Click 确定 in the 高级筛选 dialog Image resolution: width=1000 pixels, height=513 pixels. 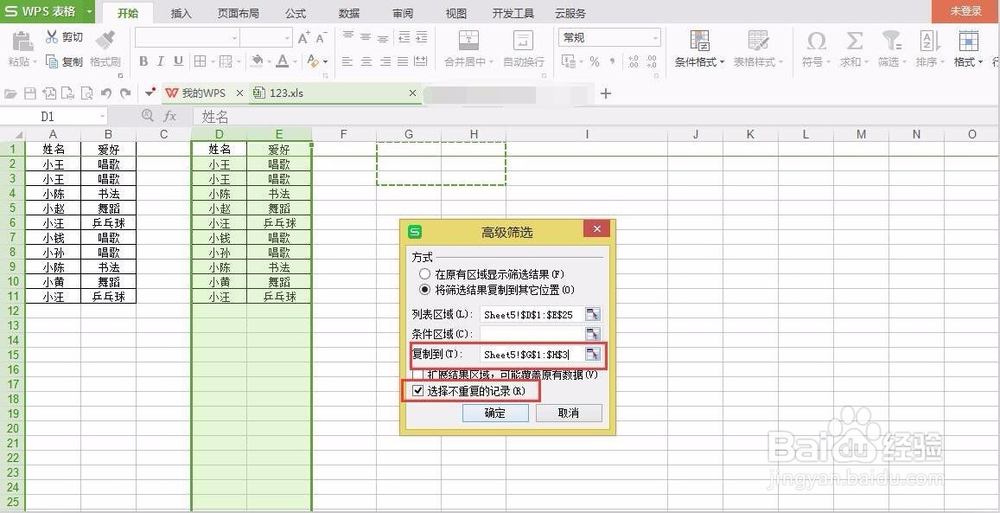click(x=495, y=413)
